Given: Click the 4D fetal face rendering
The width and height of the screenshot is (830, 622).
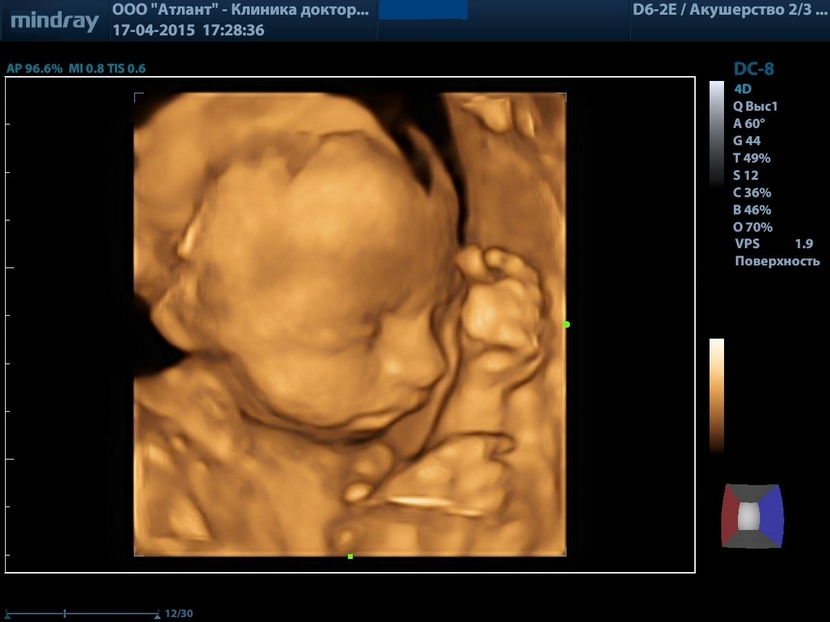Looking at the screenshot, I should click(350, 324).
